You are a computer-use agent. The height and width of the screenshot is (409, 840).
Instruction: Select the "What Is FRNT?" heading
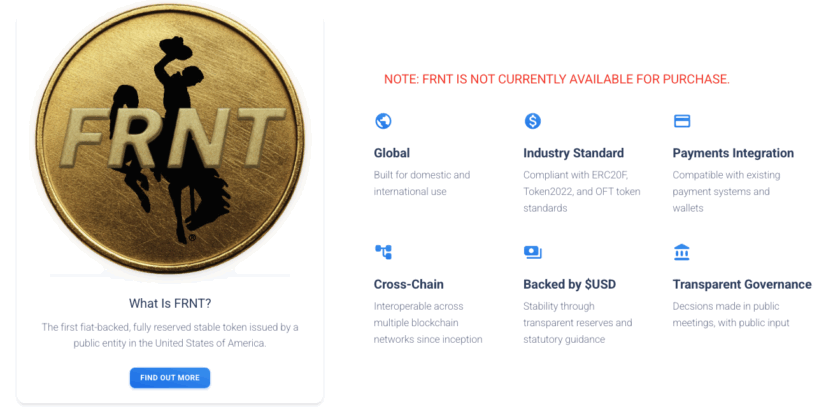coord(169,303)
